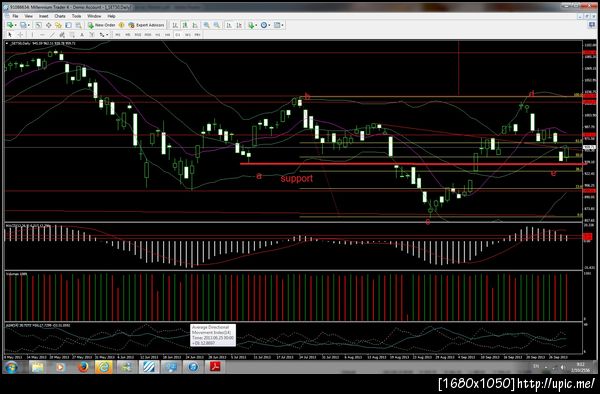Click the red 'support' text label on chart

point(297,179)
